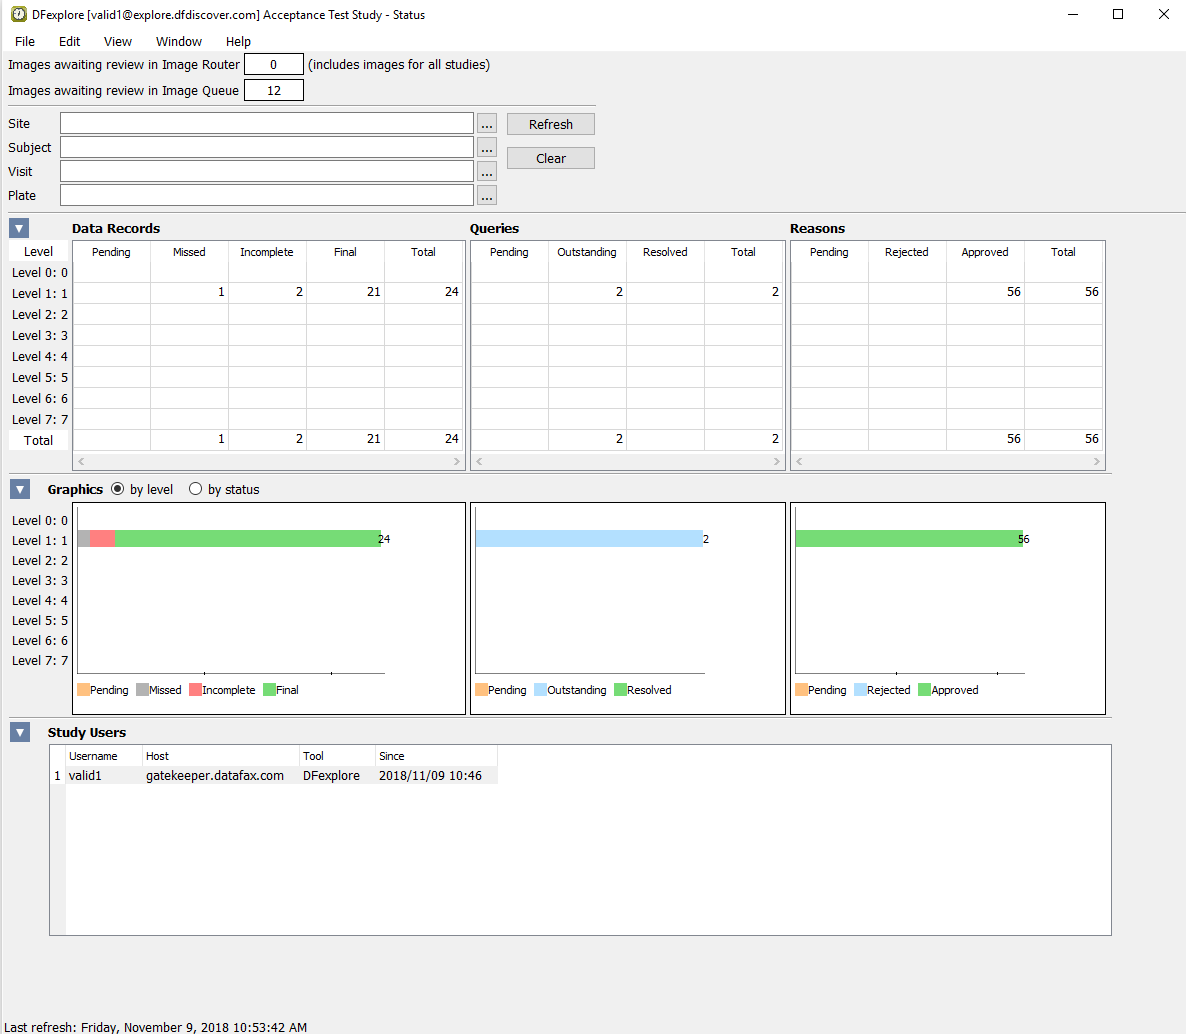Click the blue Outstanding legend swatch

[x=540, y=690]
